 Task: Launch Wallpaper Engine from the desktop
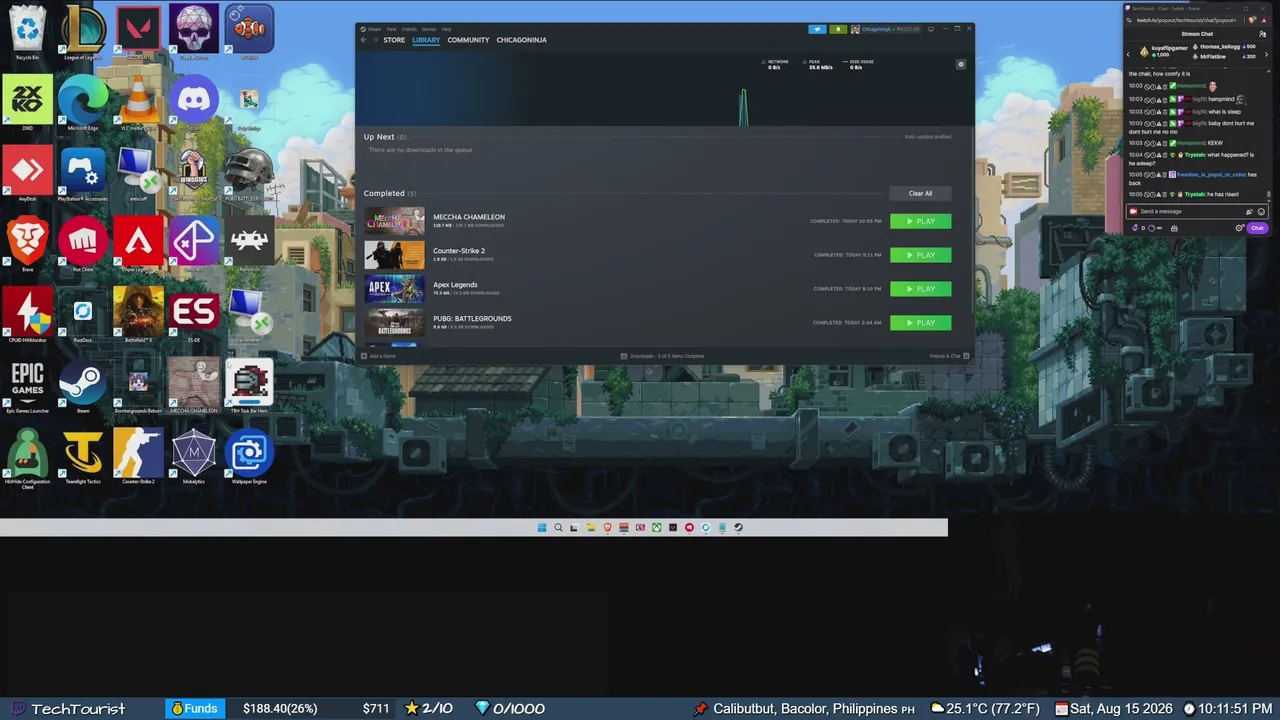248,456
